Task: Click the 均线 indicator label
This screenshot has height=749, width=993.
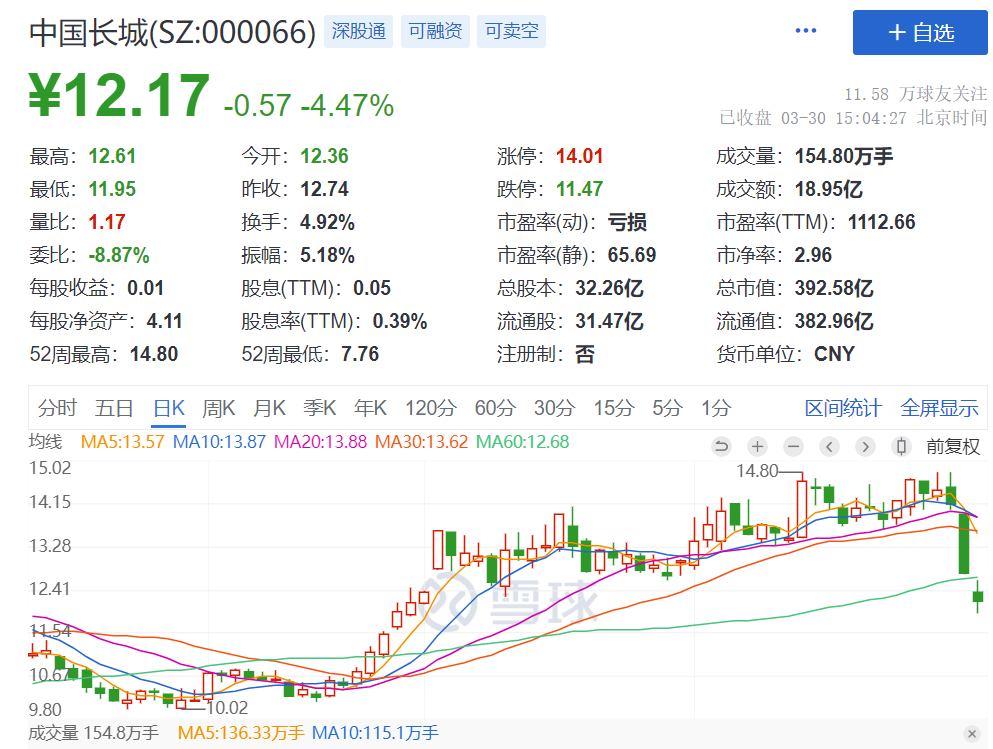Action: [46, 442]
